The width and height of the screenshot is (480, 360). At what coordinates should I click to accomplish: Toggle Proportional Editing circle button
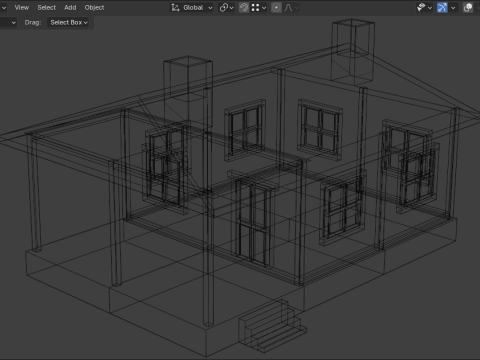point(276,7)
